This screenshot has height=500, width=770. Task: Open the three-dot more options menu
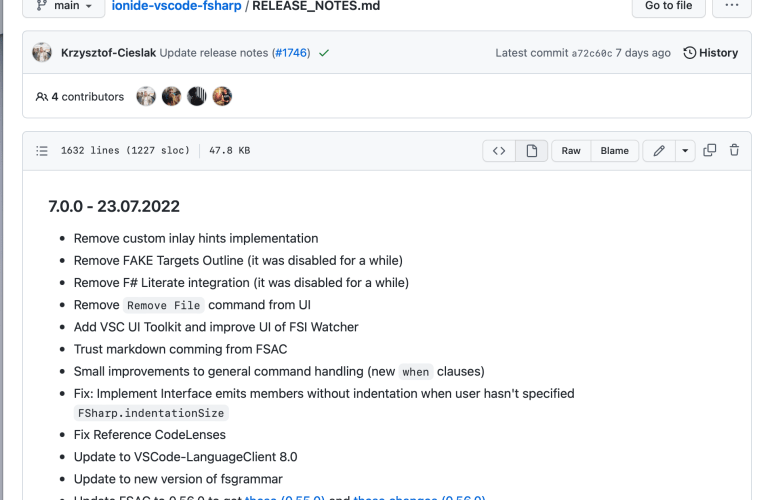(x=731, y=6)
